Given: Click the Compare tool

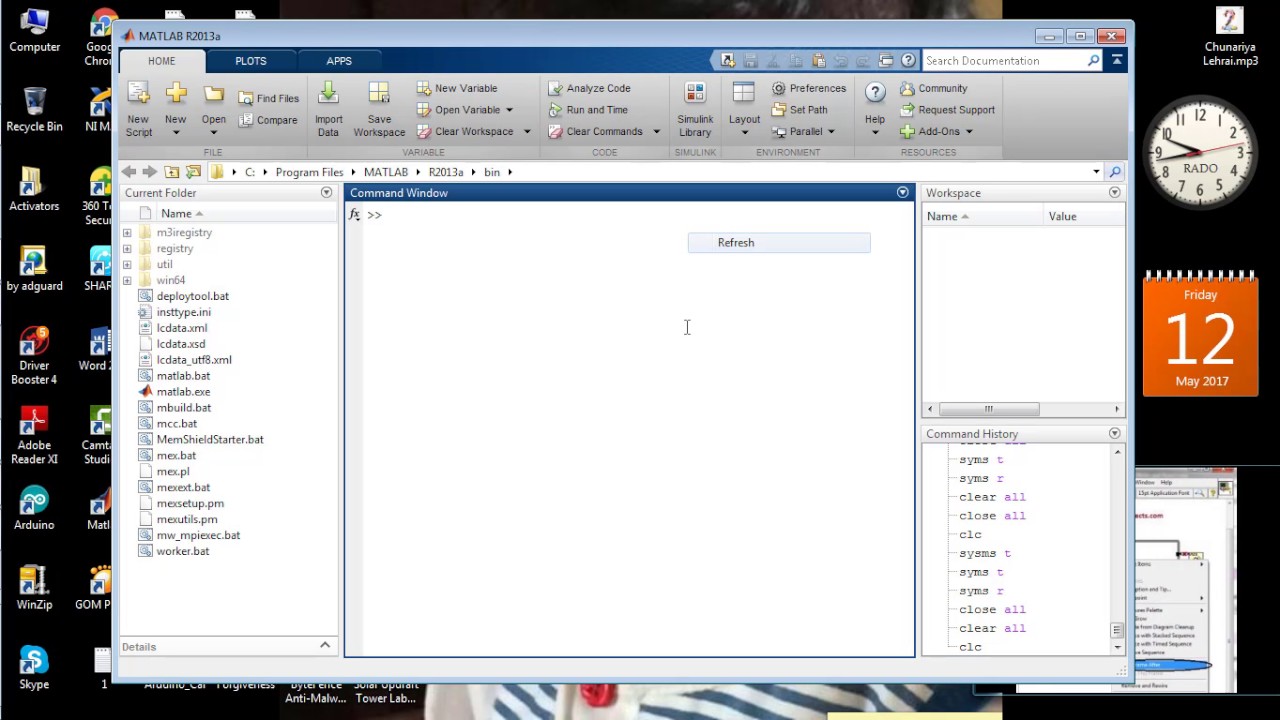Looking at the screenshot, I should point(268,120).
